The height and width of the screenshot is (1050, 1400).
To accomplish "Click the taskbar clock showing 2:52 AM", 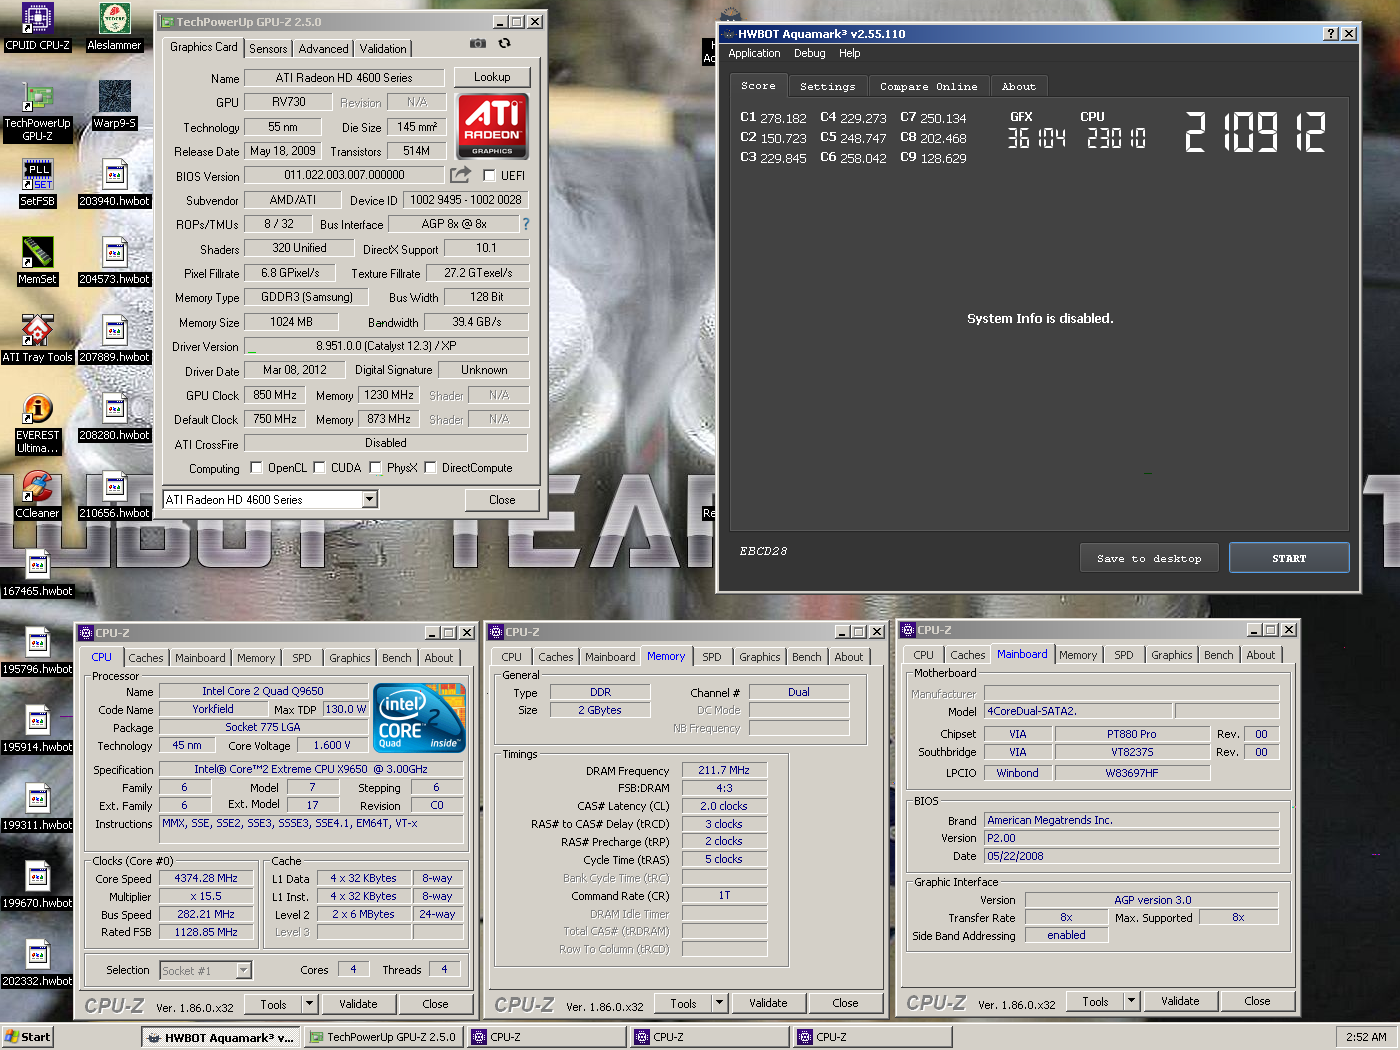I will pyautogui.click(x=1366, y=1037).
